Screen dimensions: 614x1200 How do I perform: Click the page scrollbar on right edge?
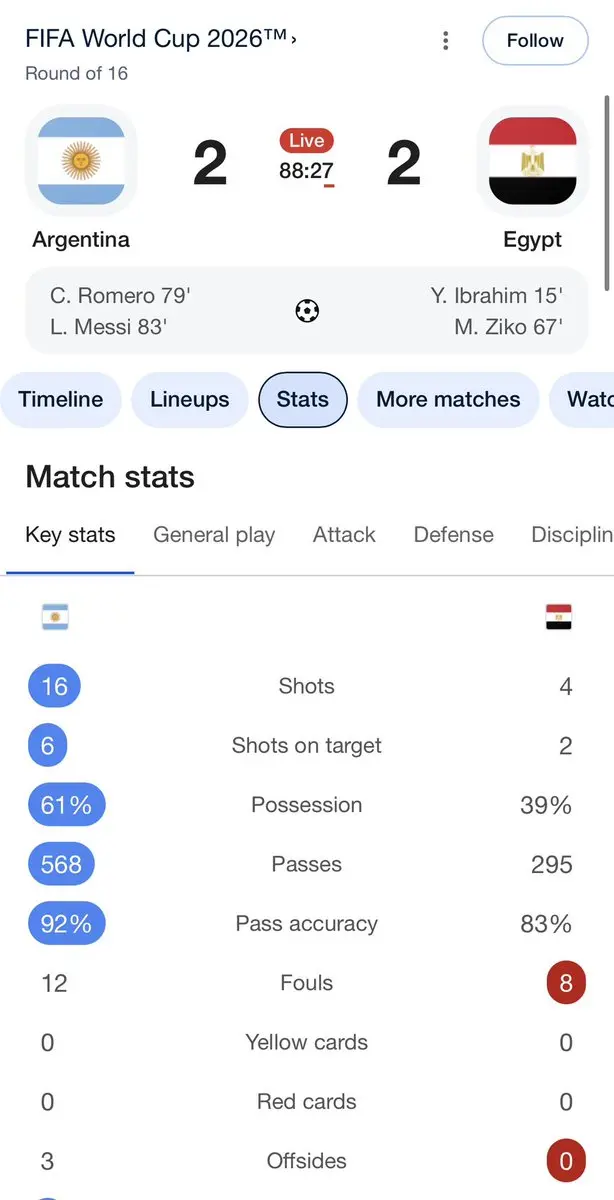[x=608, y=190]
